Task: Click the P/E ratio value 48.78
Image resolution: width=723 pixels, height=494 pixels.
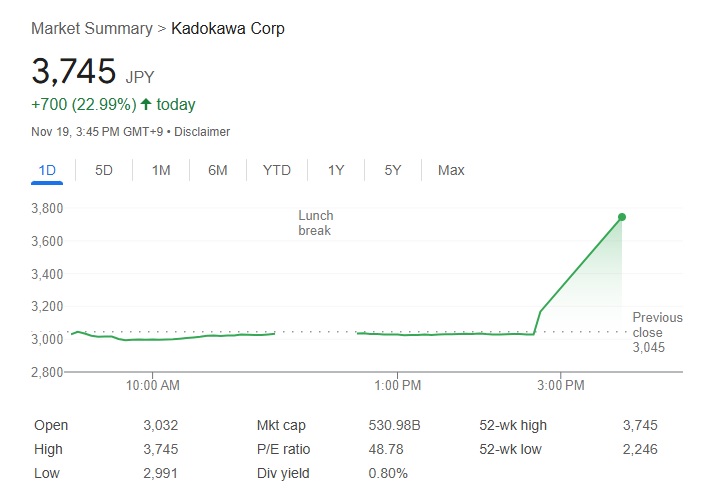Action: (x=386, y=449)
